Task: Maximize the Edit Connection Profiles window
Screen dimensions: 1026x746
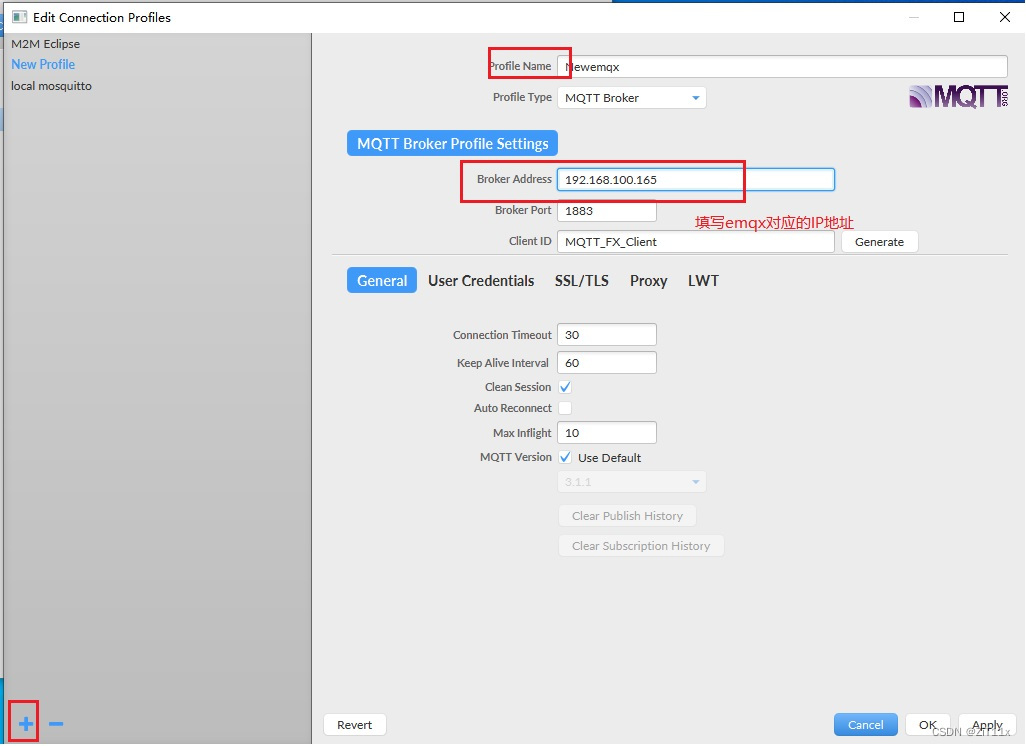Action: click(x=959, y=17)
